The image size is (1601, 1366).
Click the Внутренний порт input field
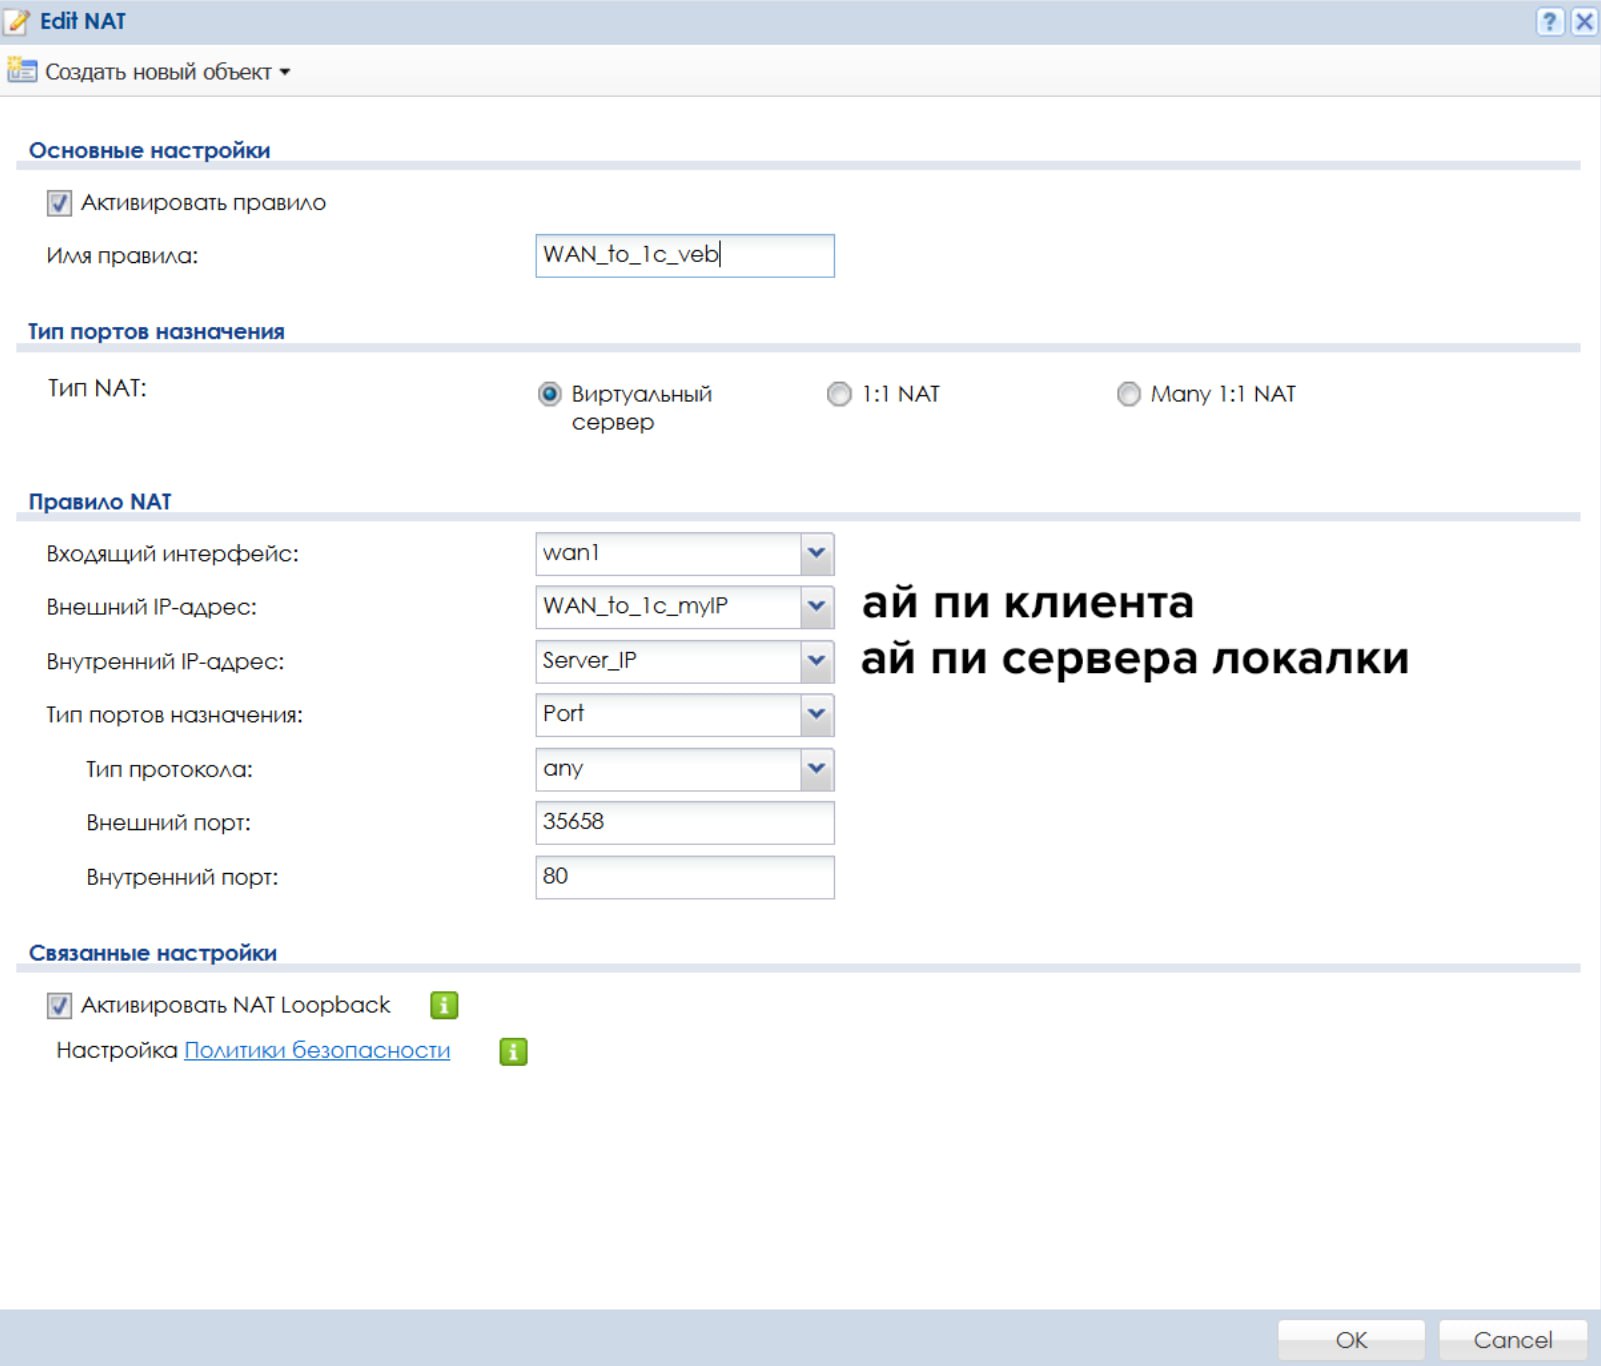point(685,876)
